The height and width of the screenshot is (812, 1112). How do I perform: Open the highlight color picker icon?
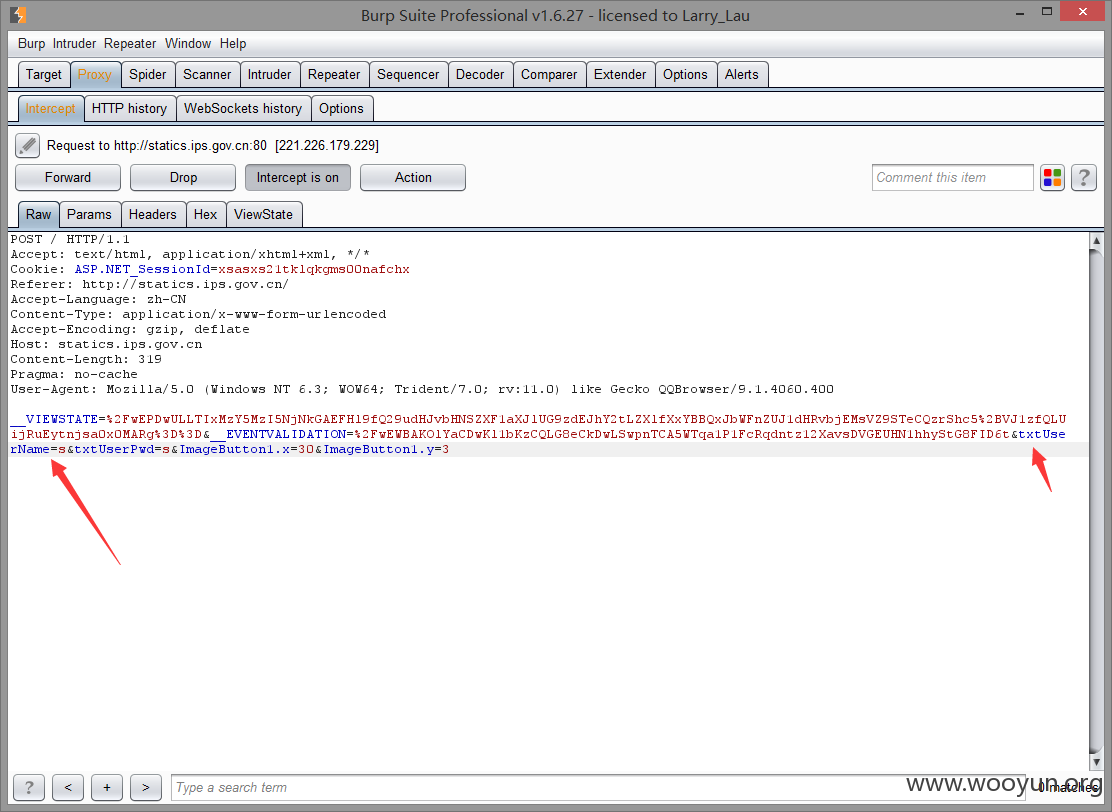pos(1052,177)
